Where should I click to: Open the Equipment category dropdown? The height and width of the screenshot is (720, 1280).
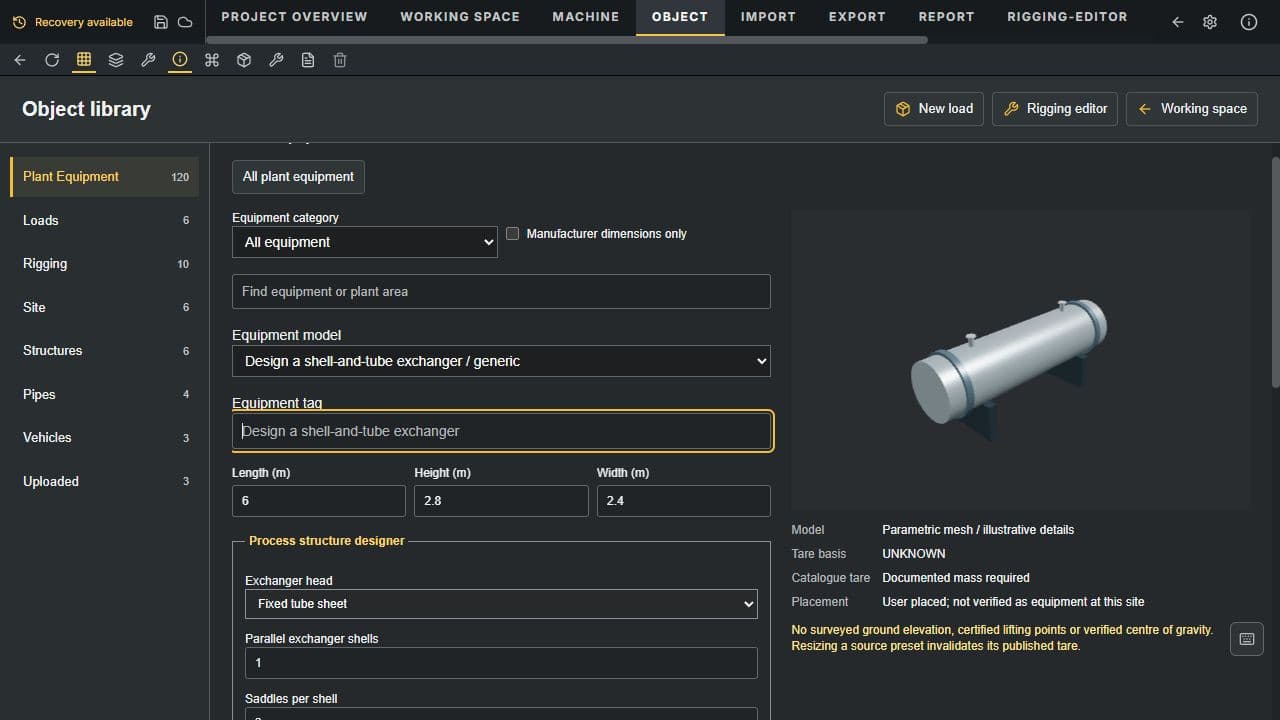[365, 242]
